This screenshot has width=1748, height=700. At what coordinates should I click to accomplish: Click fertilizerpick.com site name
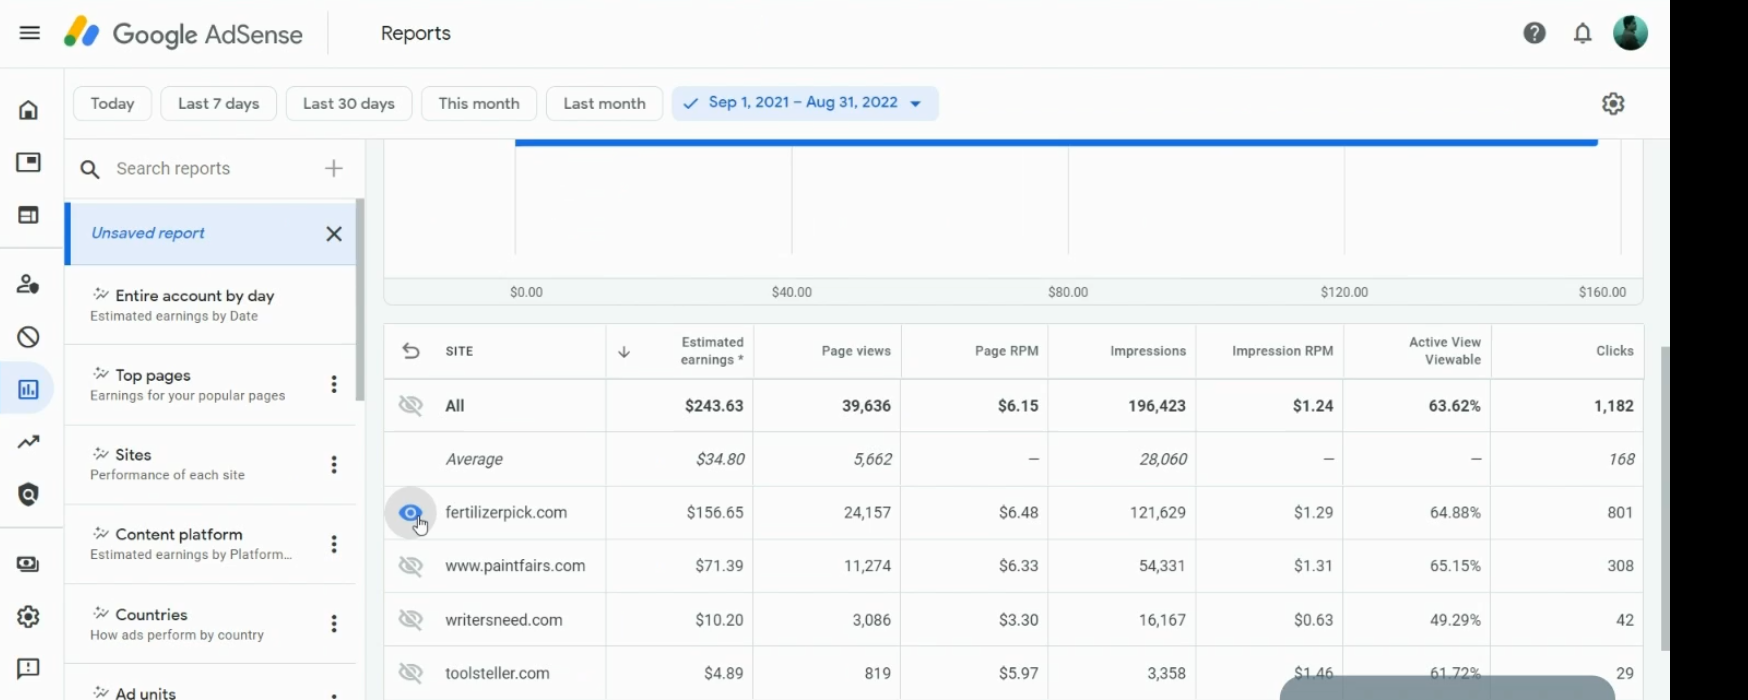coord(506,512)
